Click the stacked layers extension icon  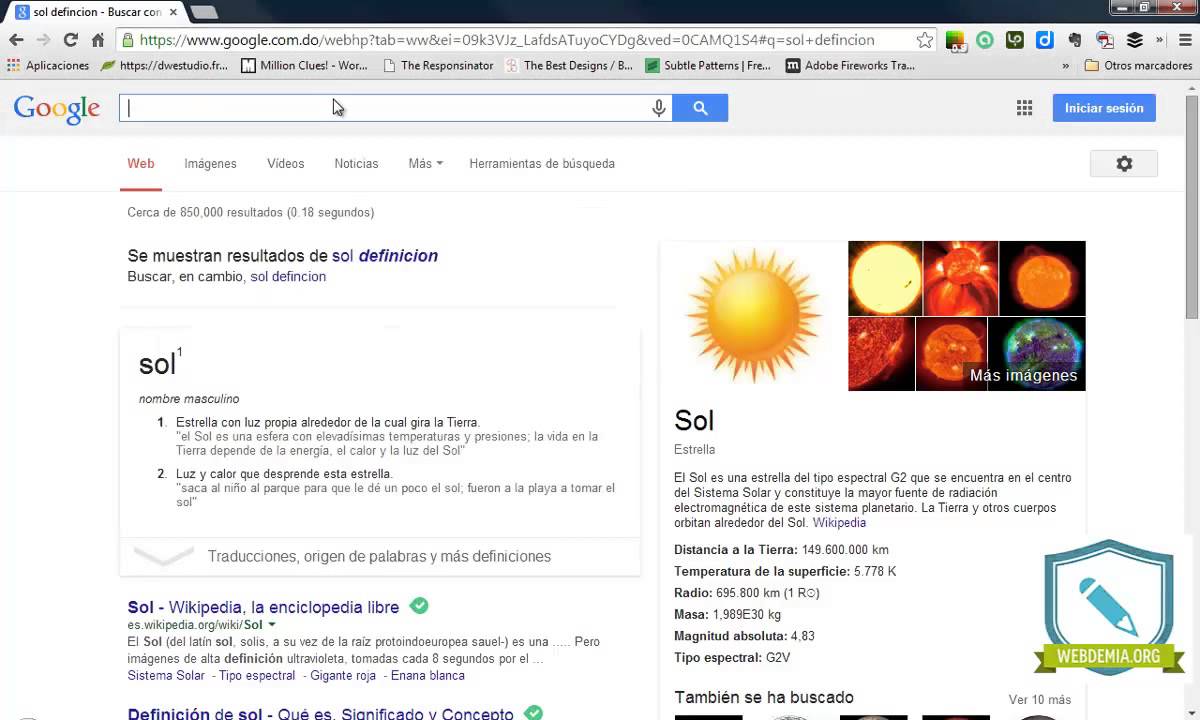click(1135, 40)
